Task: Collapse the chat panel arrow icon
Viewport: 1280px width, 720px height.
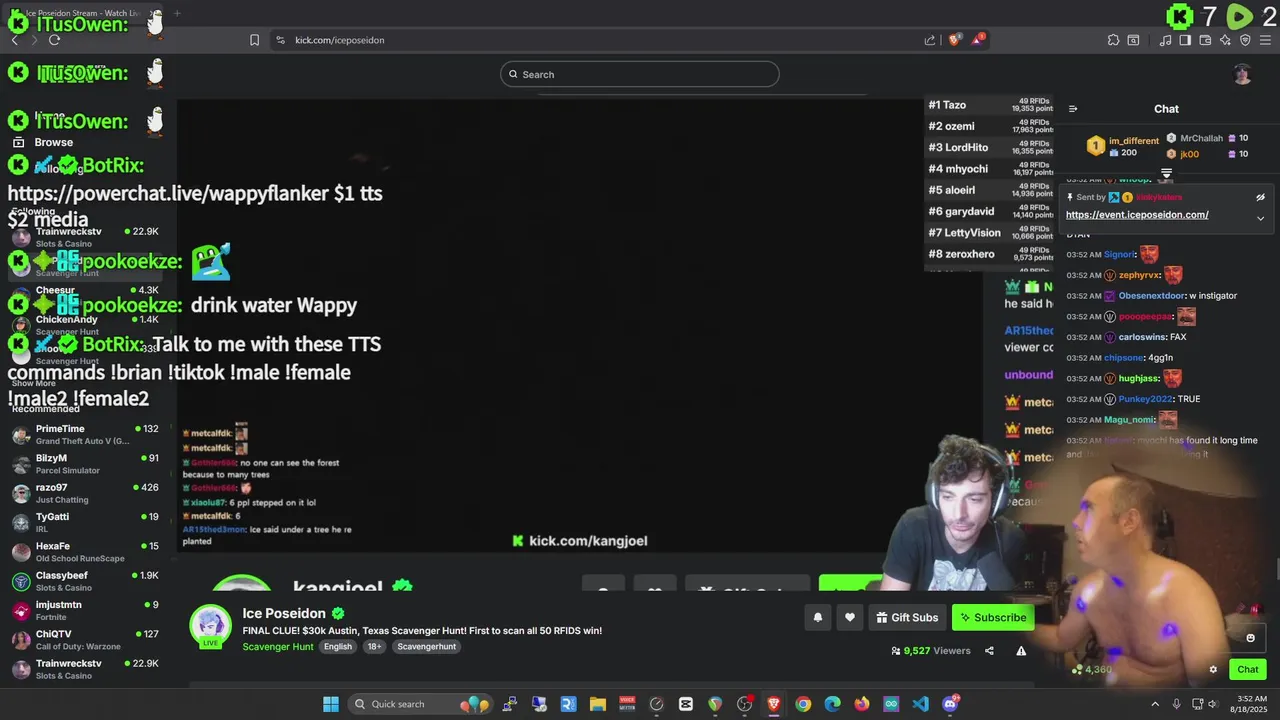Action: click(x=1073, y=109)
